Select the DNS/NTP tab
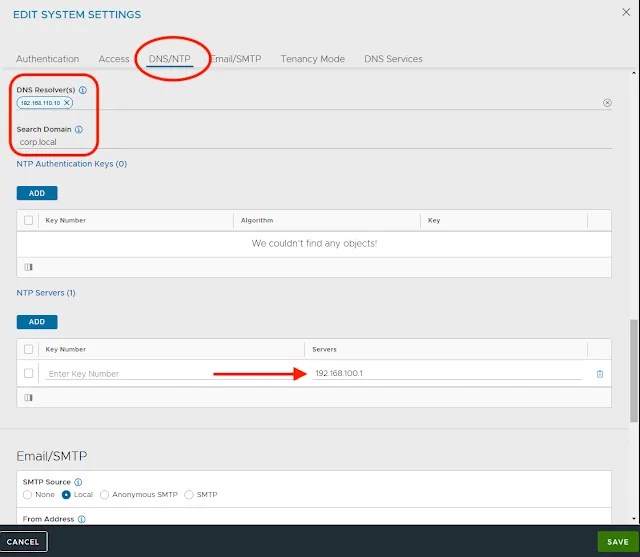The image size is (640, 557). [x=169, y=59]
